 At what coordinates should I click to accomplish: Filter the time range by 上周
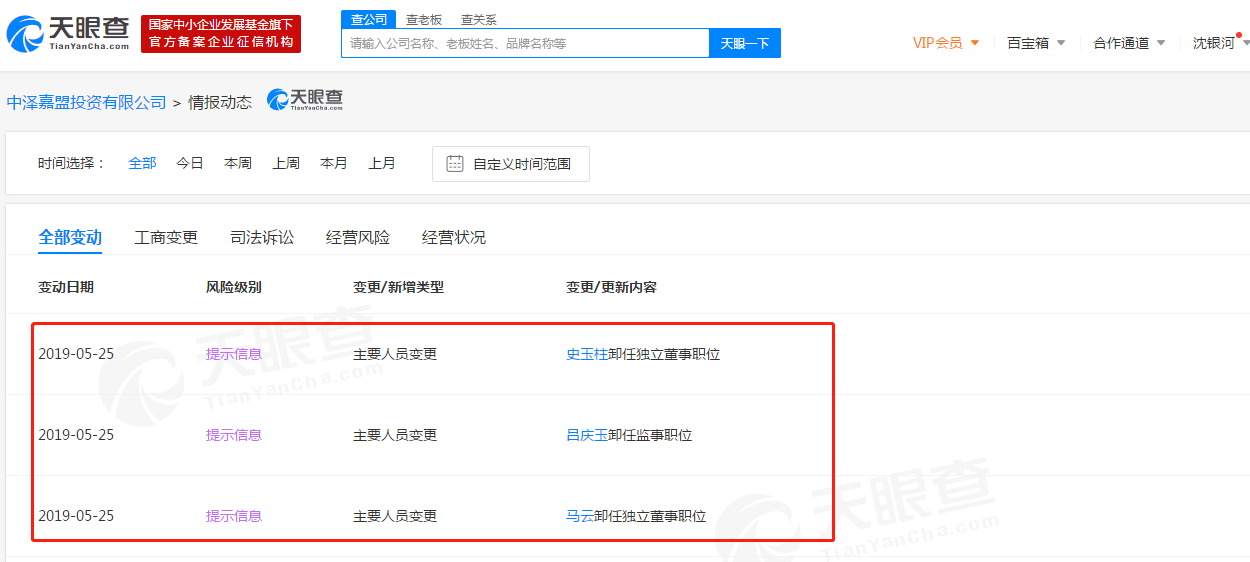tap(286, 163)
